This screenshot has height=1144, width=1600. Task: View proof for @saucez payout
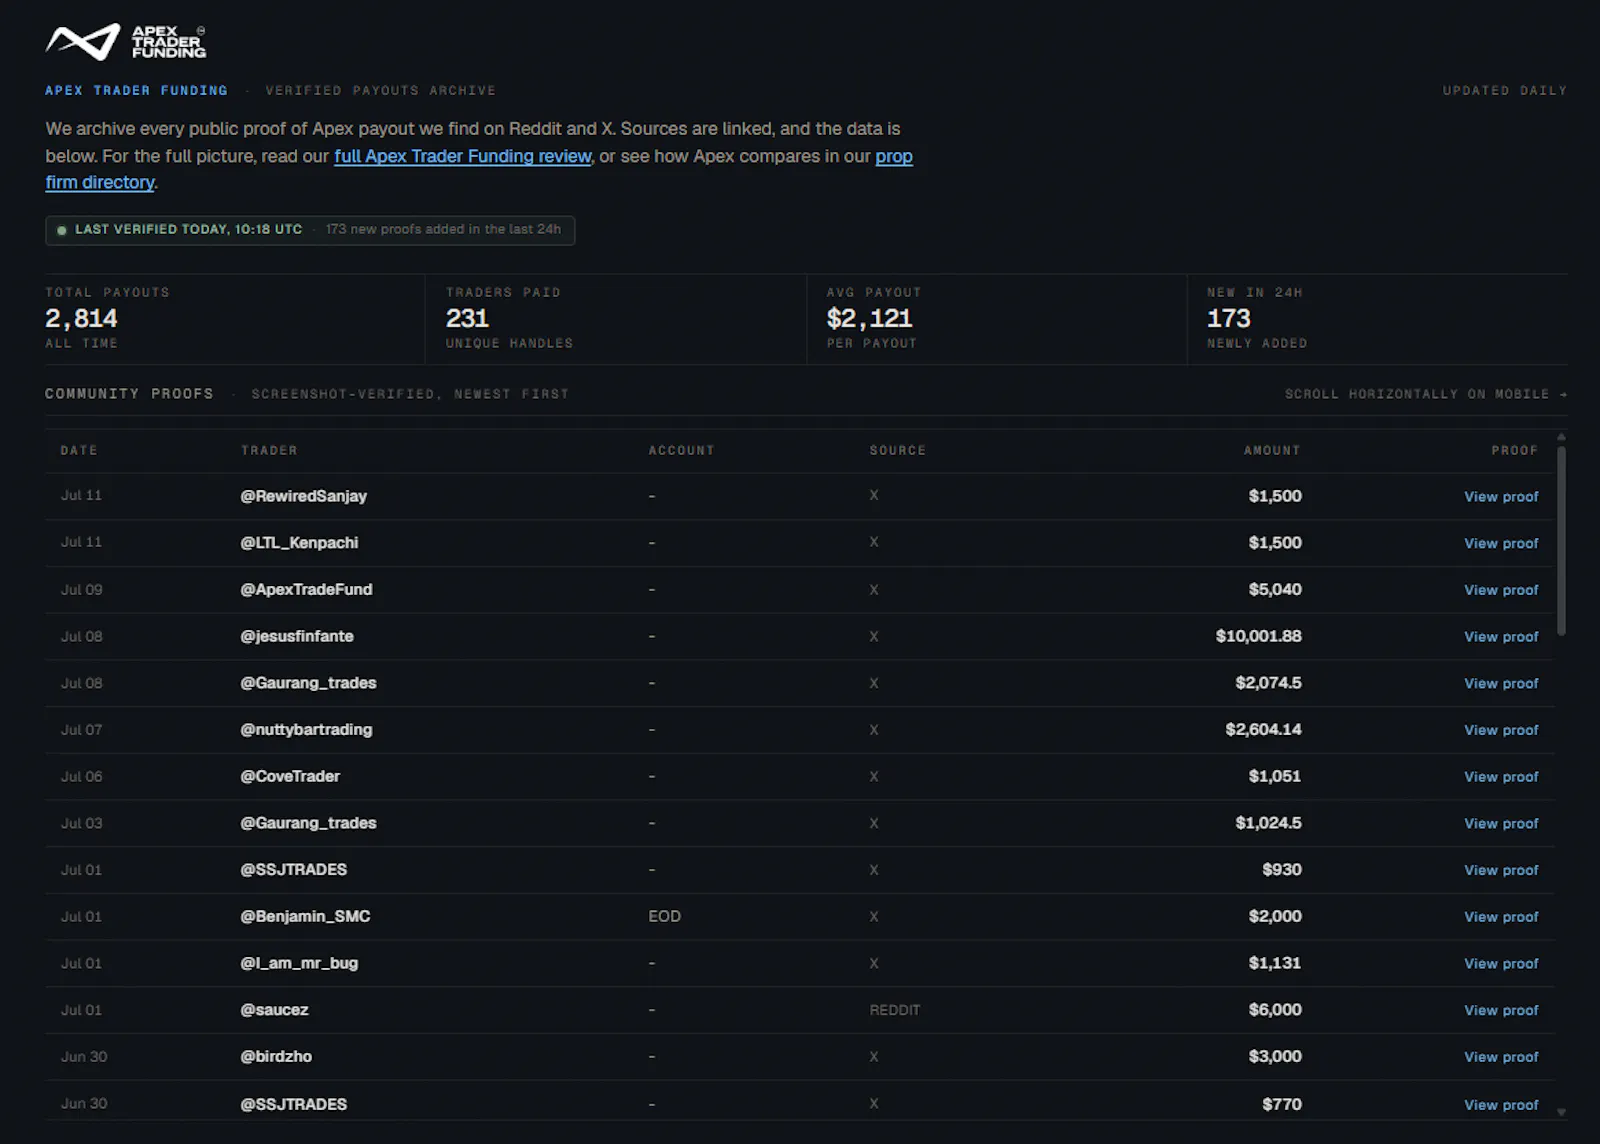(1501, 1011)
